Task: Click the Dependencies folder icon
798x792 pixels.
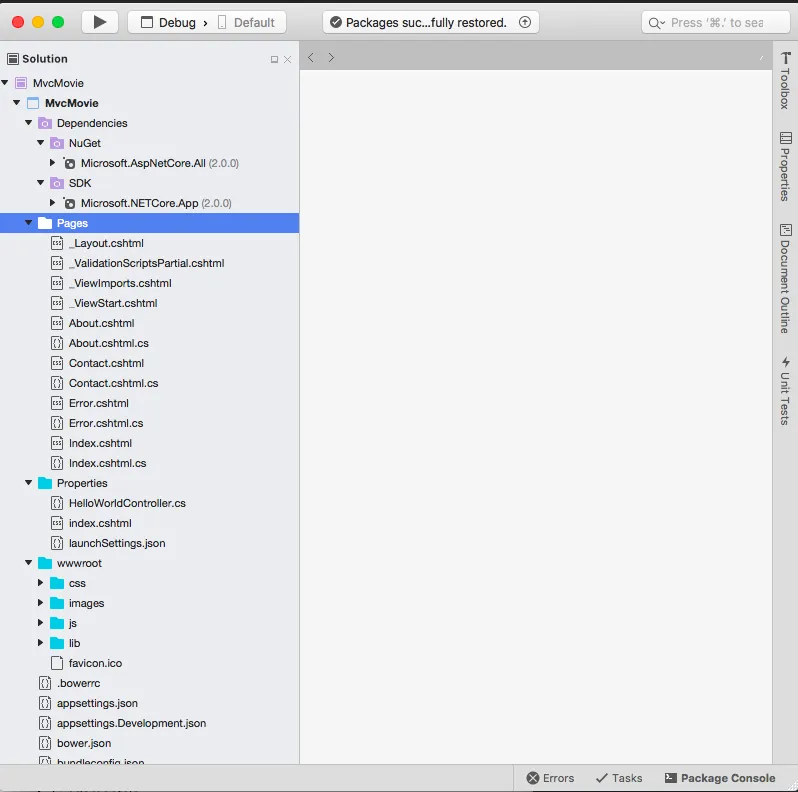Action: click(x=45, y=123)
